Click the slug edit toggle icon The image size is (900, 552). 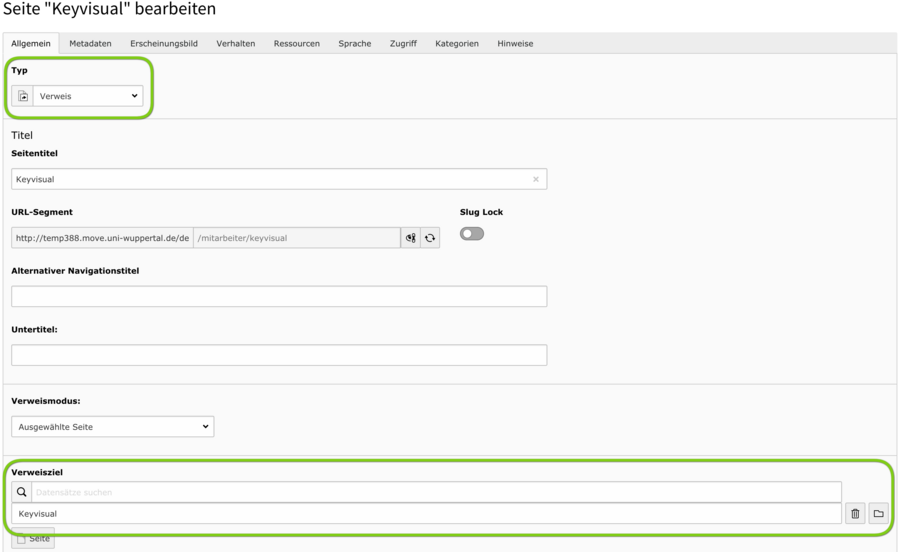coord(411,238)
